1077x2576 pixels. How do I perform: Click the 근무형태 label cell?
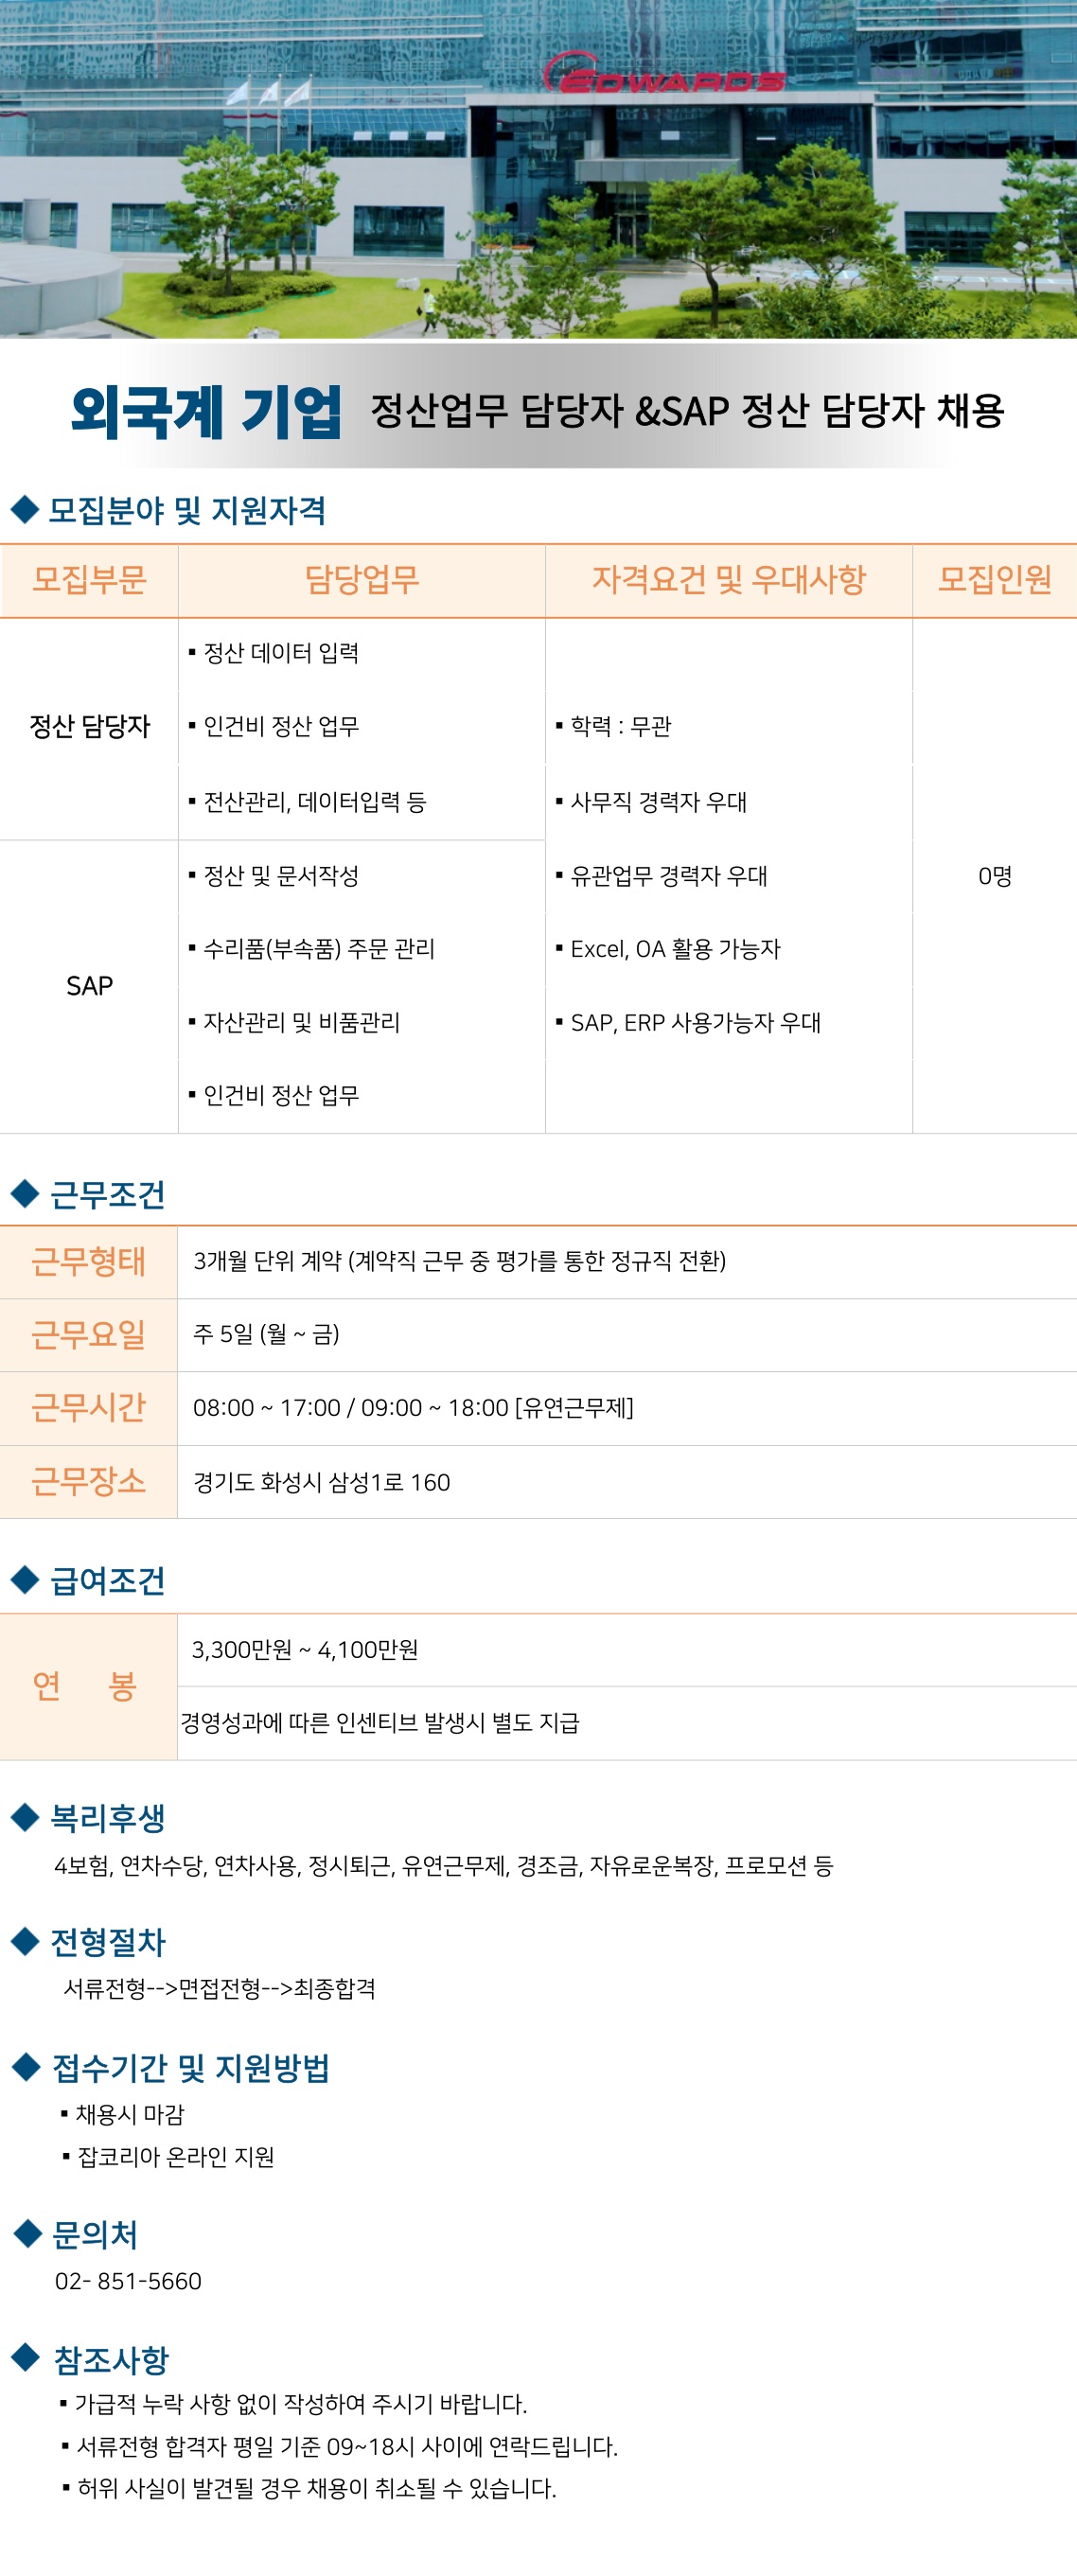(x=89, y=1261)
